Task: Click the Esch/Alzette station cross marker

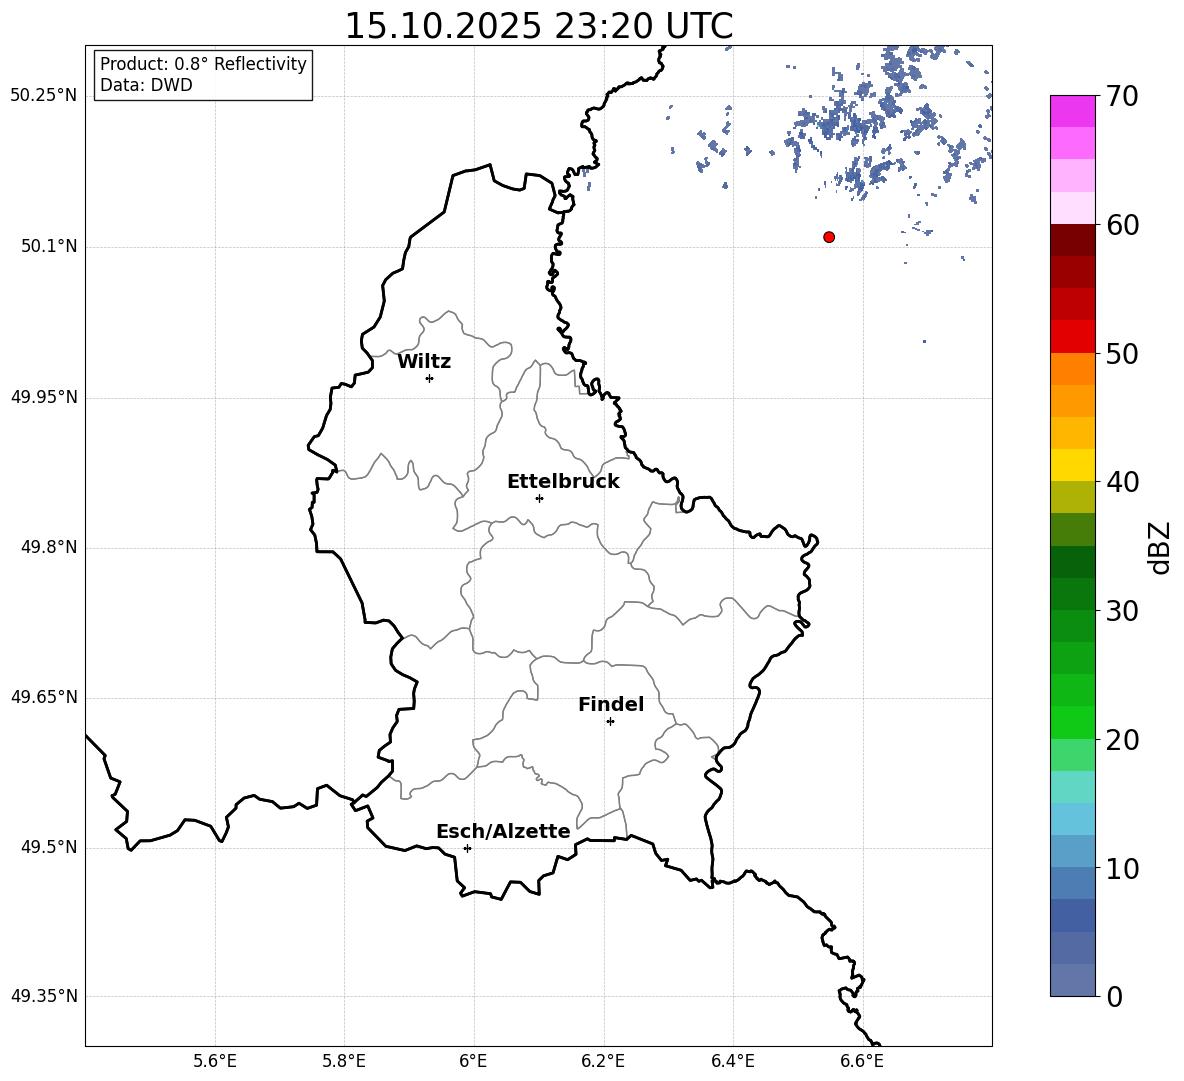Action: (x=467, y=848)
